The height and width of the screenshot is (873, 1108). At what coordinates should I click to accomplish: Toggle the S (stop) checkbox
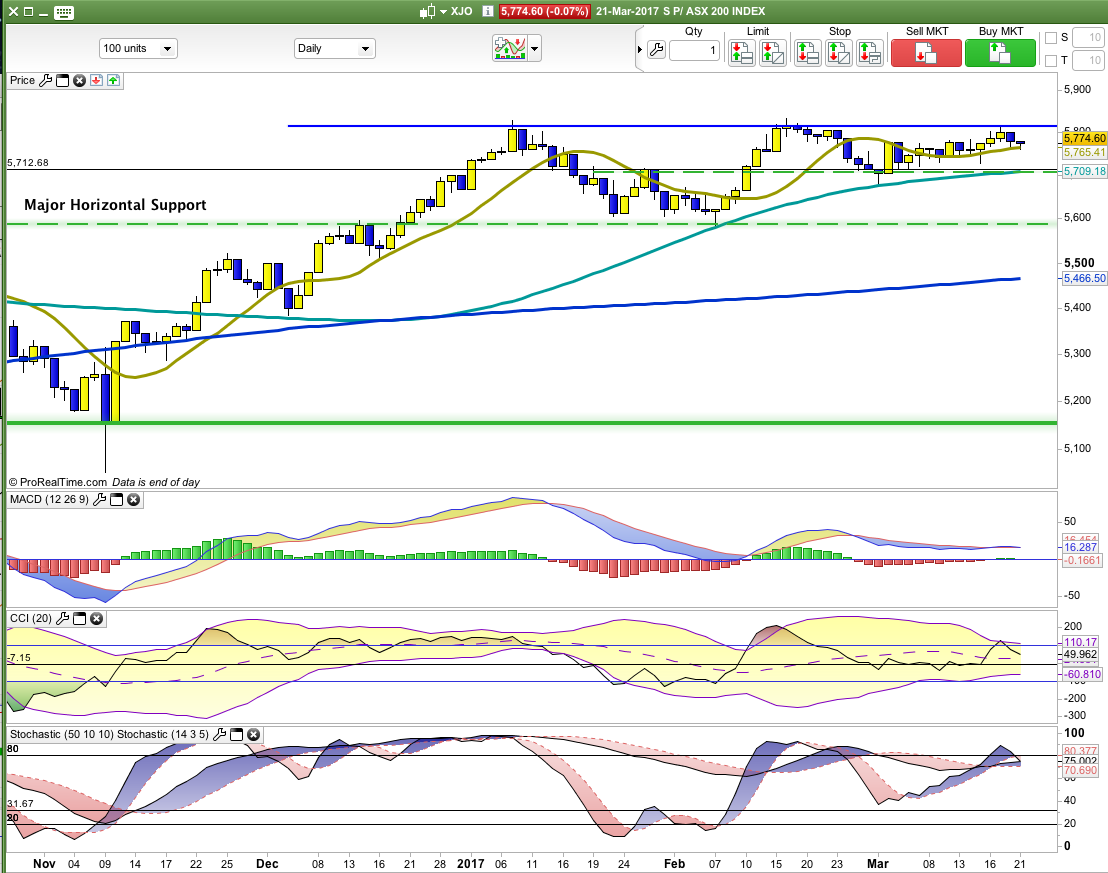1051,37
